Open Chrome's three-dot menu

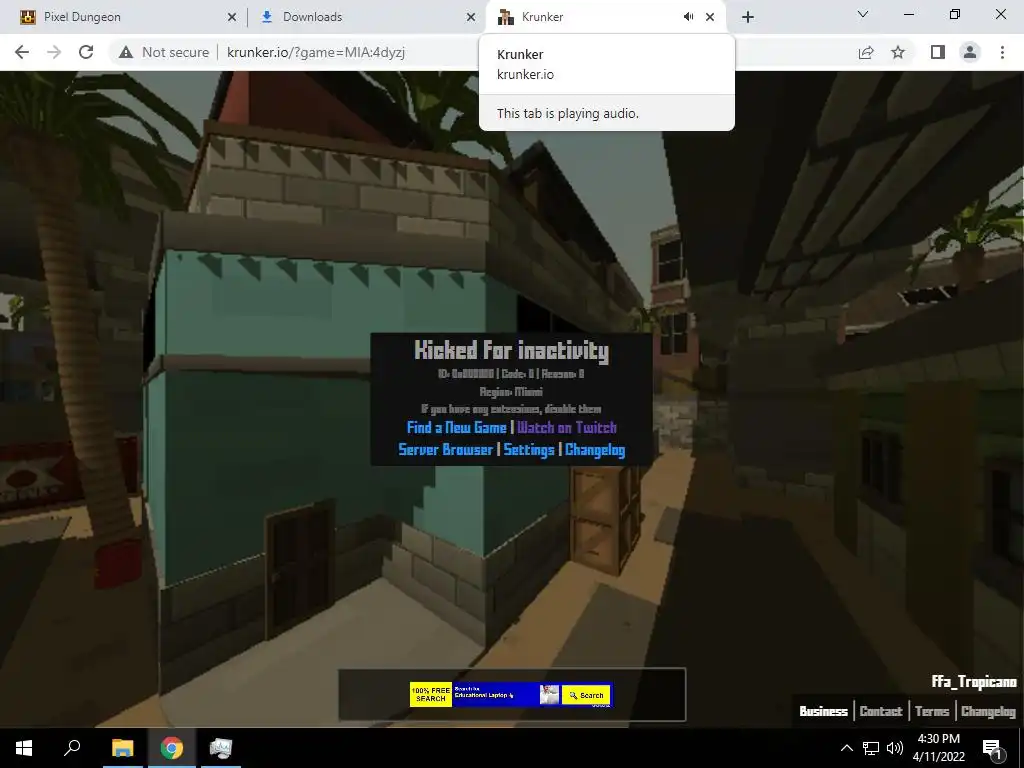pos(1002,52)
